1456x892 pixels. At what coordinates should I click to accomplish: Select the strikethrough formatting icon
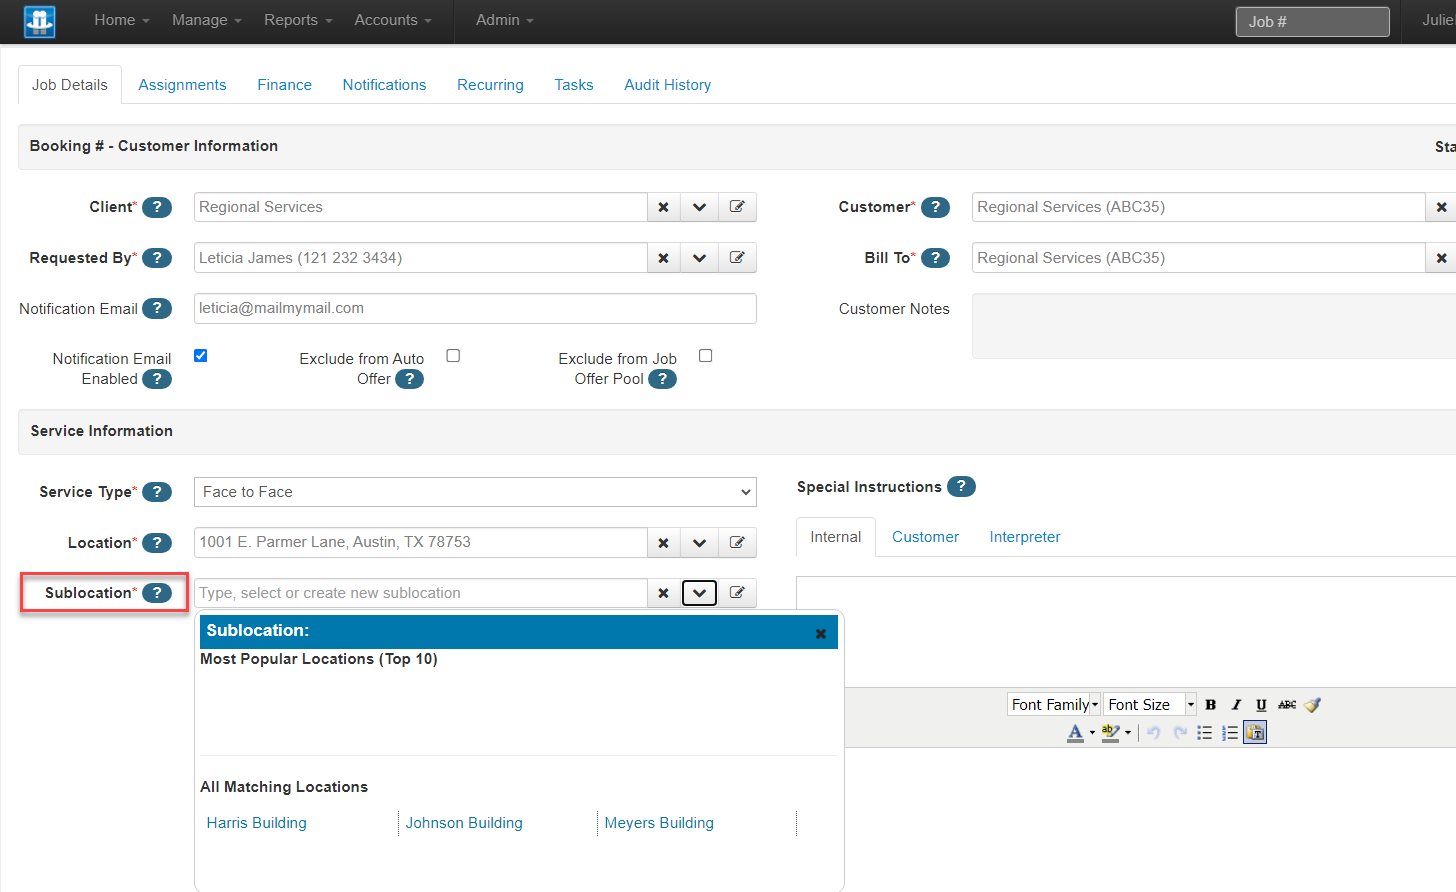[1287, 704]
